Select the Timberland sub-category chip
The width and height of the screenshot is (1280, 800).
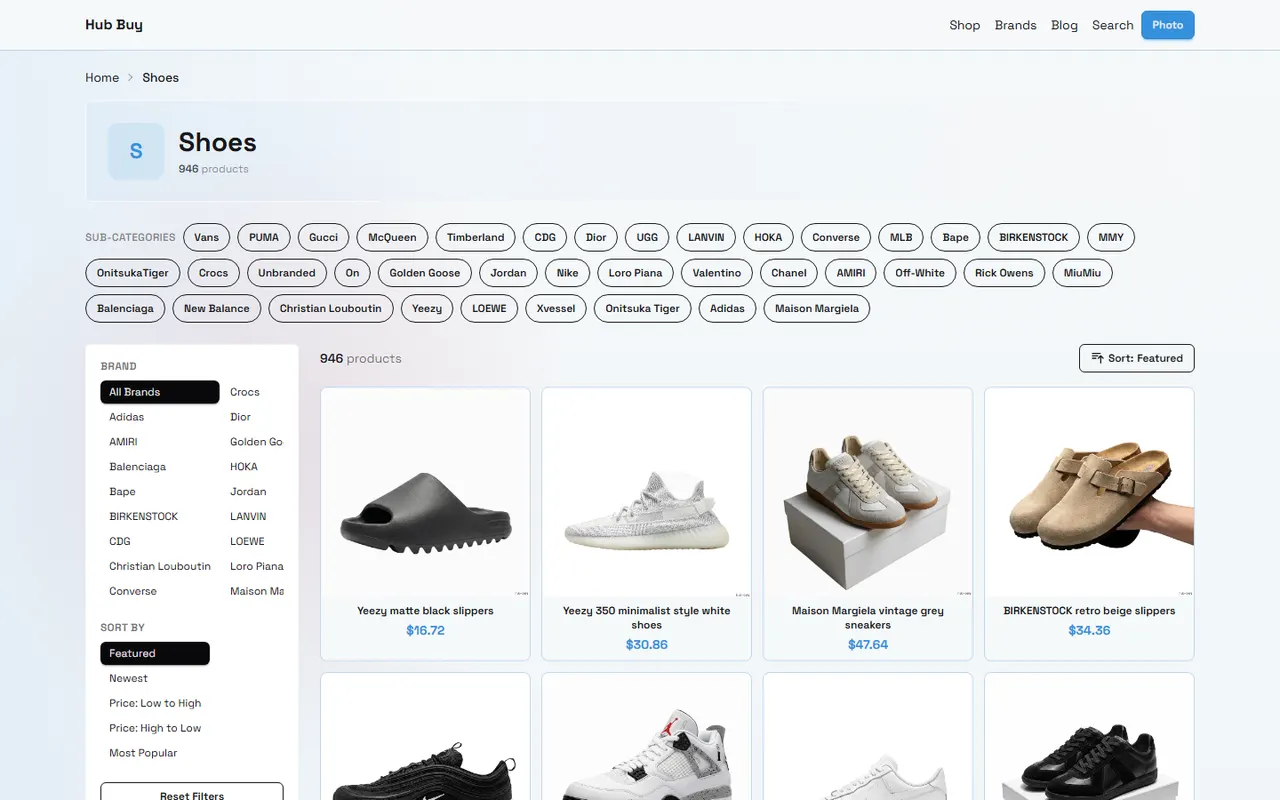475,237
